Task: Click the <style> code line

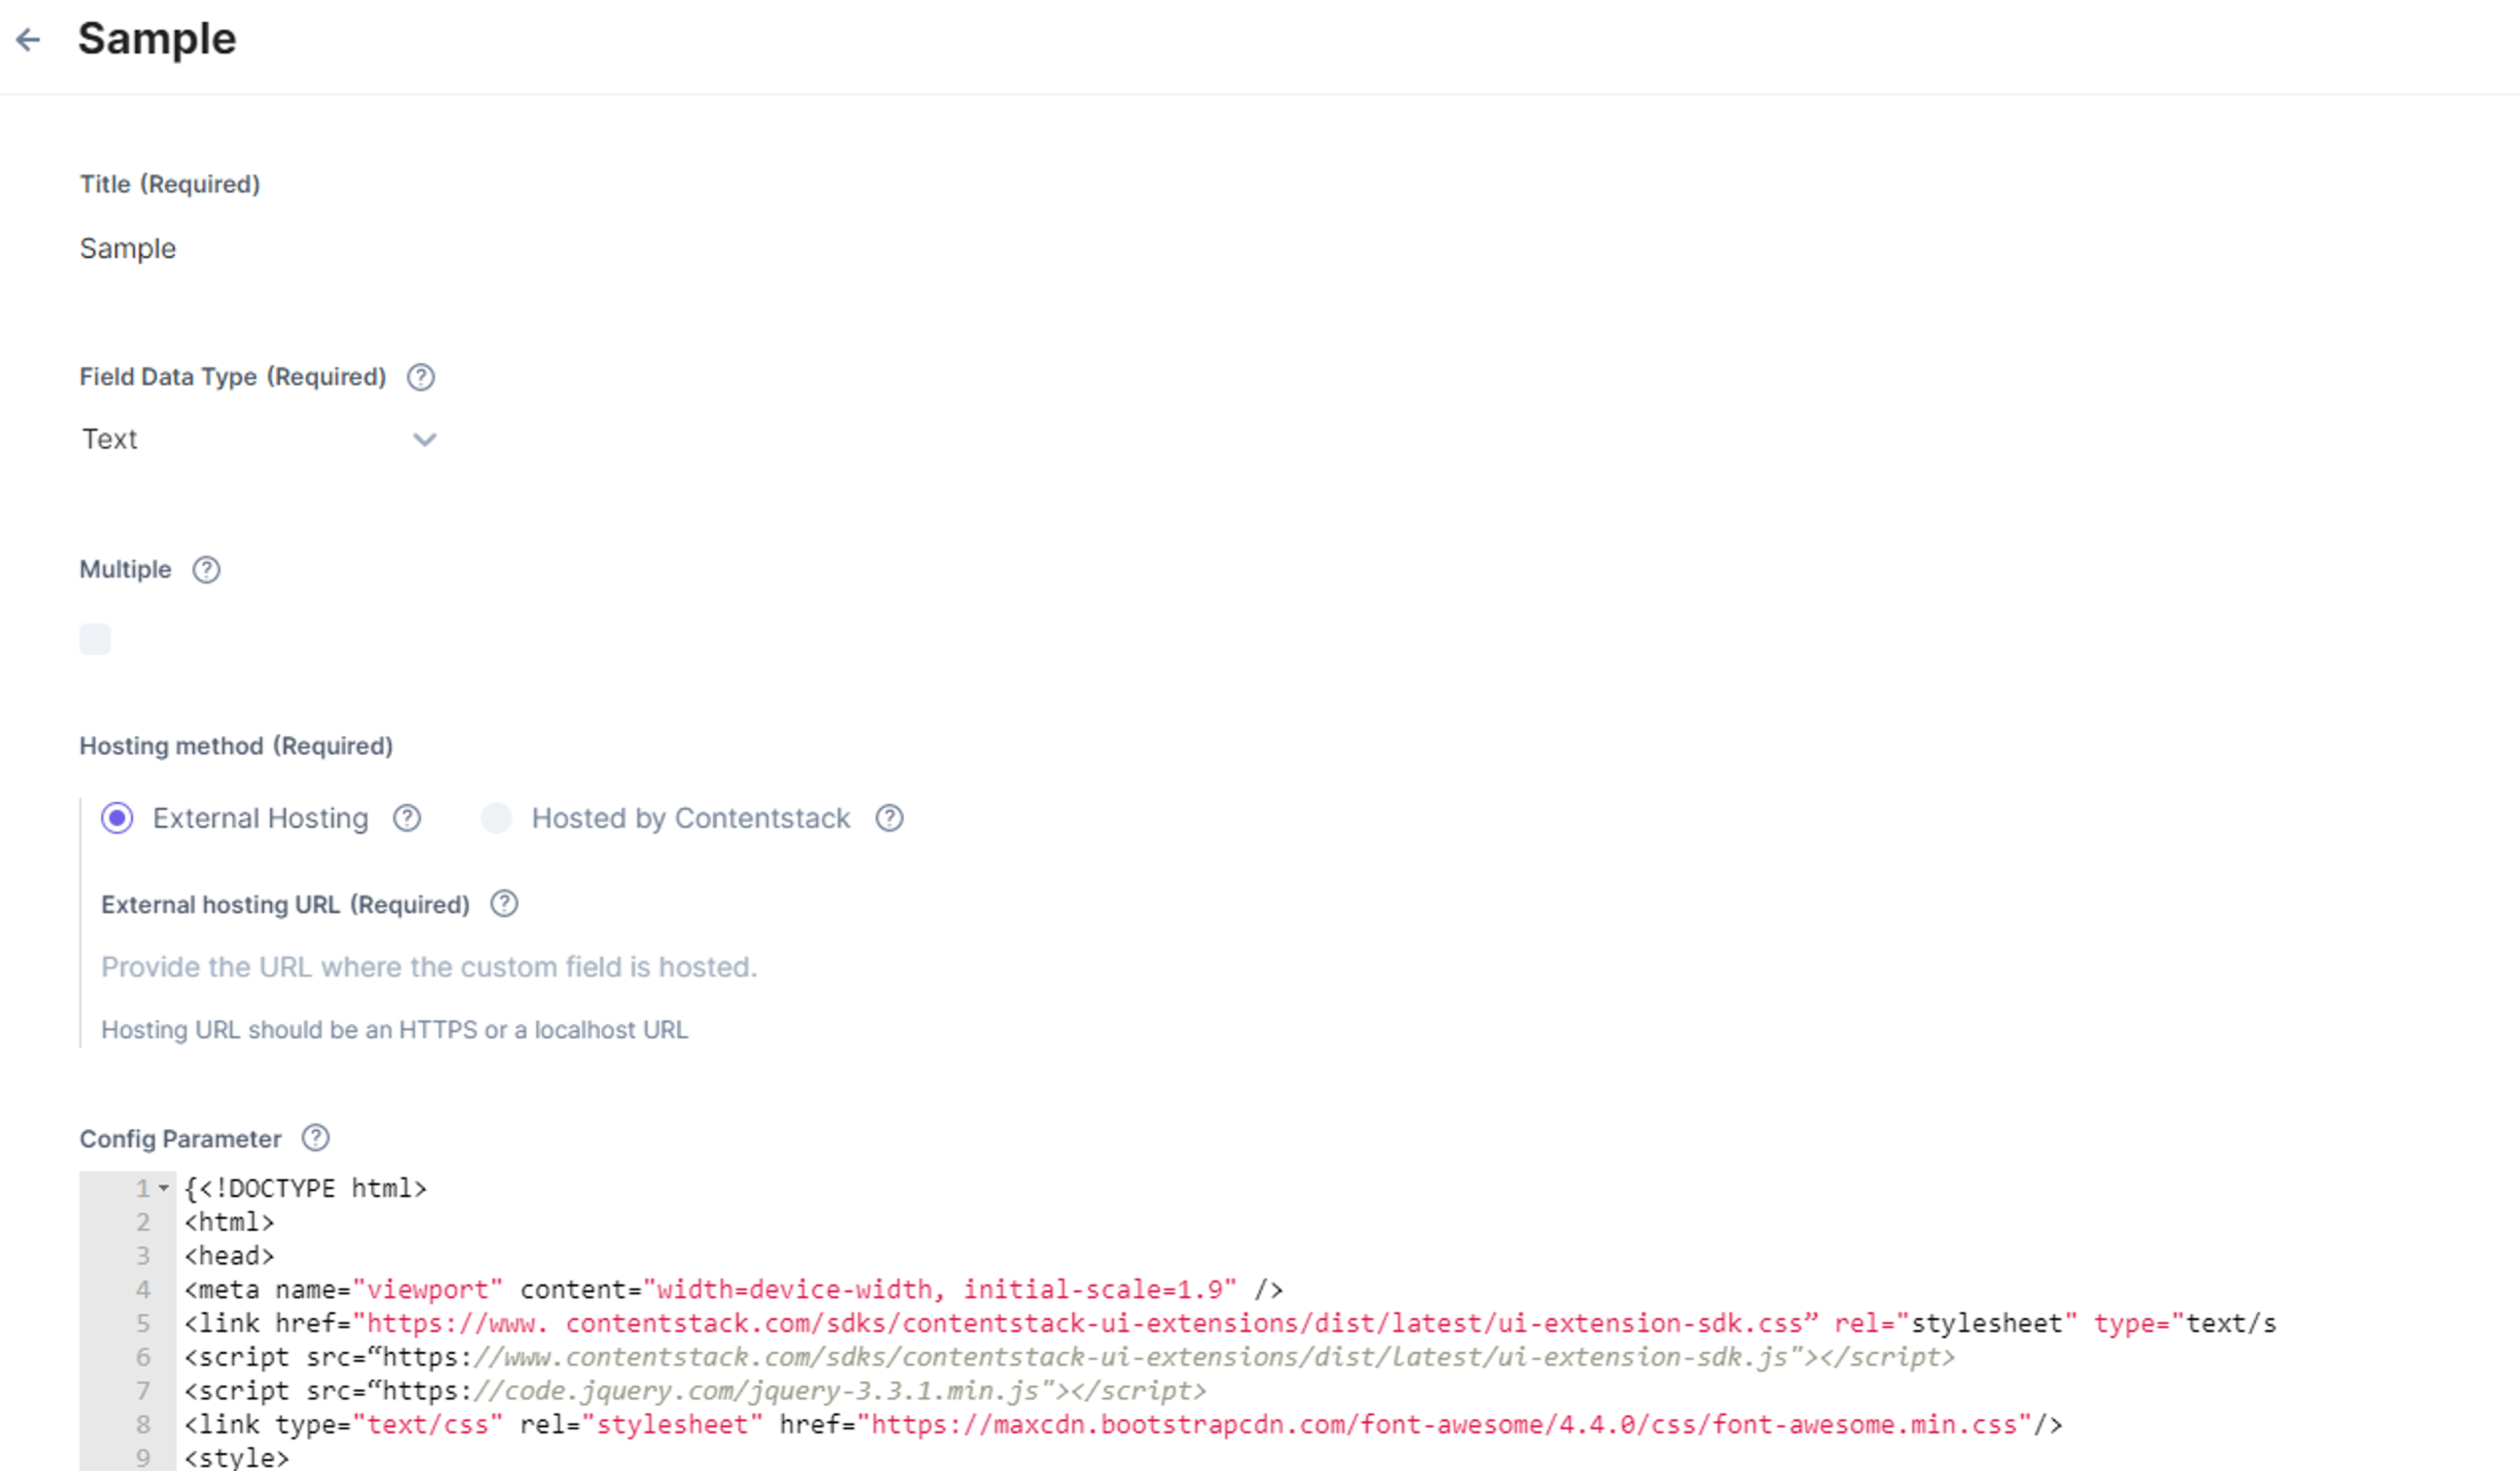Action: click(237, 1458)
